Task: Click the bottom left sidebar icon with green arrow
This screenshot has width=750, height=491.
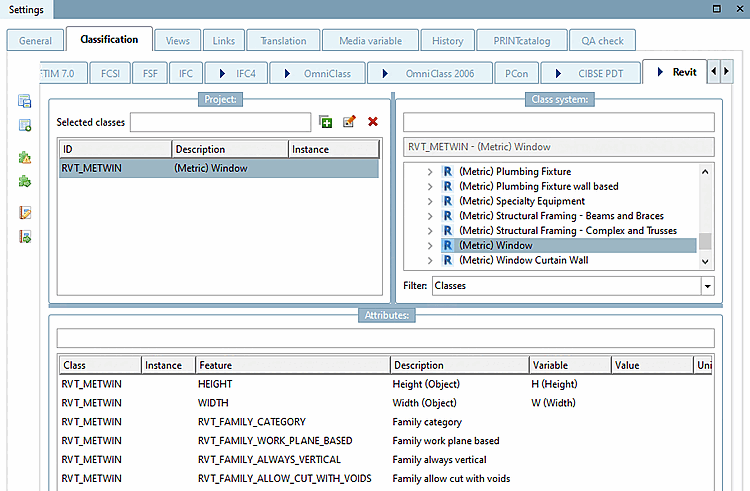Action: click(25, 237)
